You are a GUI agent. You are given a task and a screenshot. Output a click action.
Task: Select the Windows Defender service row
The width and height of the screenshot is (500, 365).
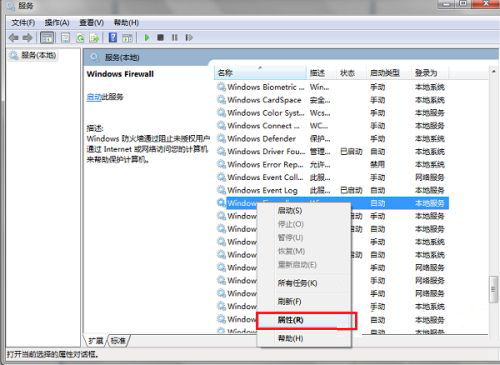click(x=332, y=139)
